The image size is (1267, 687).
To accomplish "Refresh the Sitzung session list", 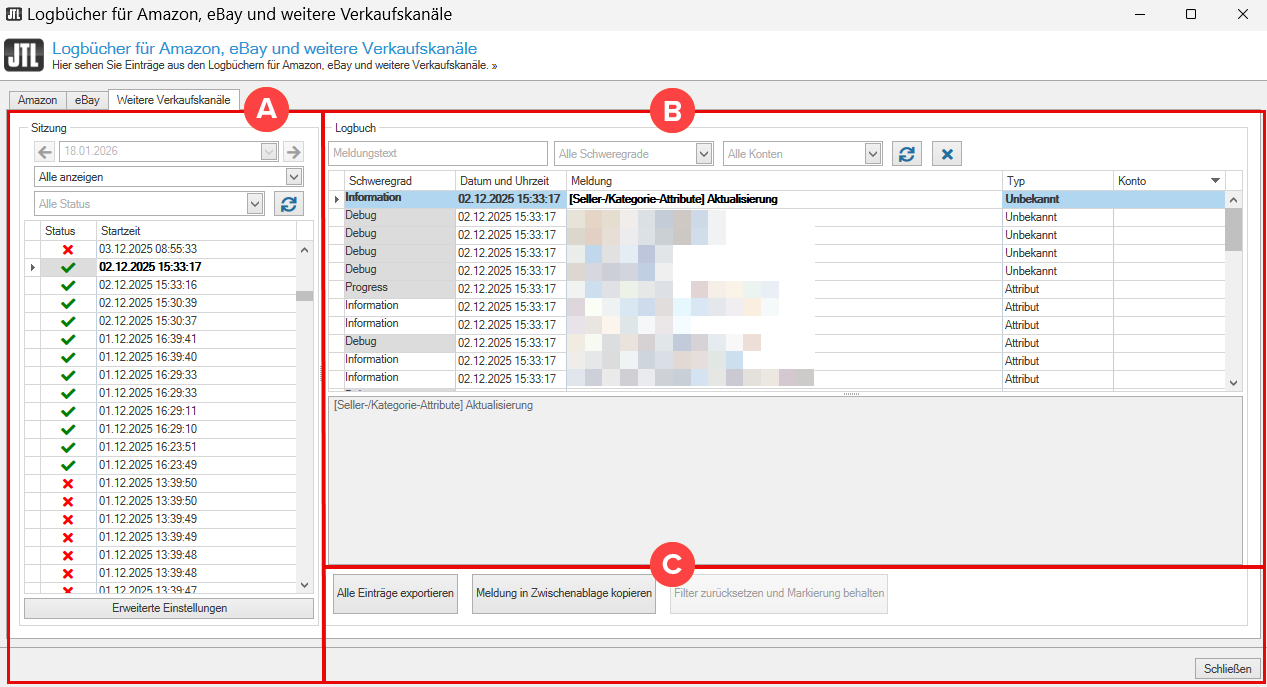I will click(x=289, y=204).
